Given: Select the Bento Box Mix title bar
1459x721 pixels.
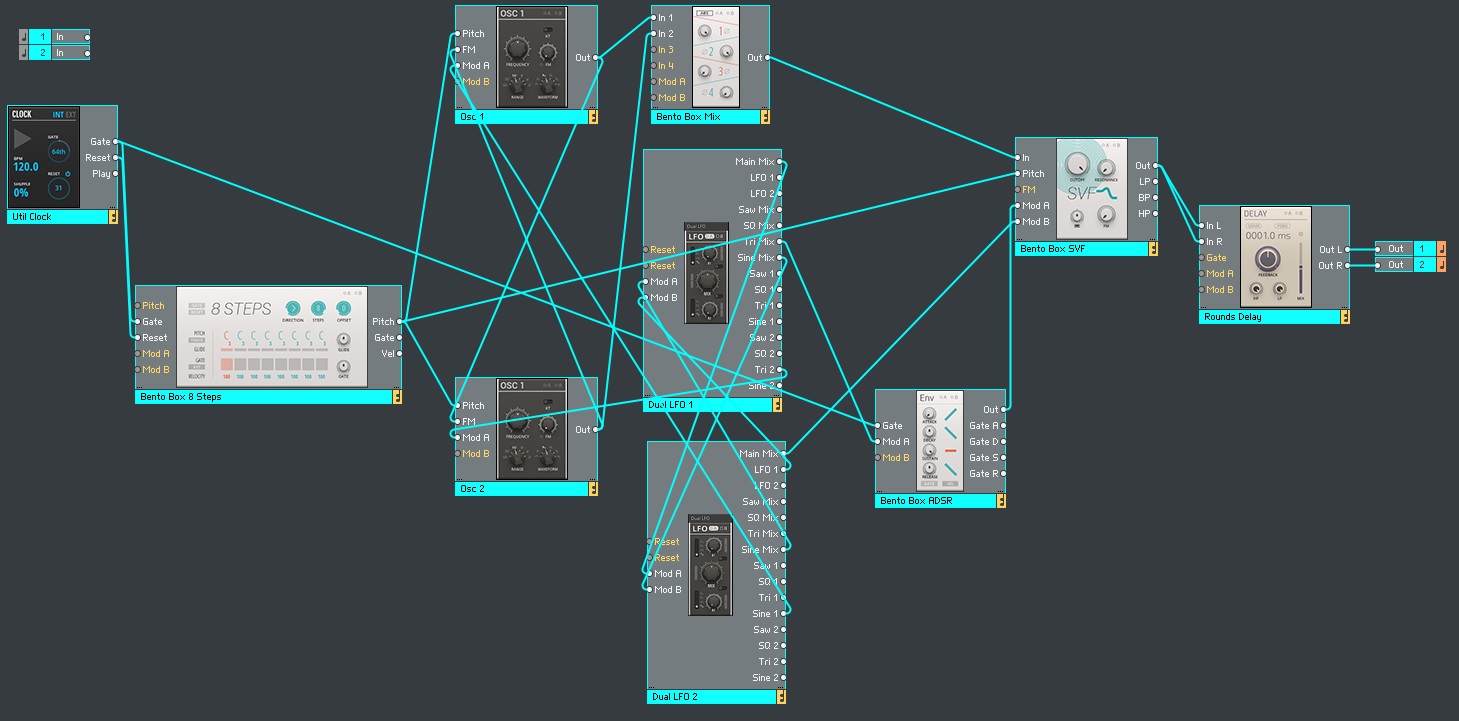Looking at the screenshot, I should point(706,117).
